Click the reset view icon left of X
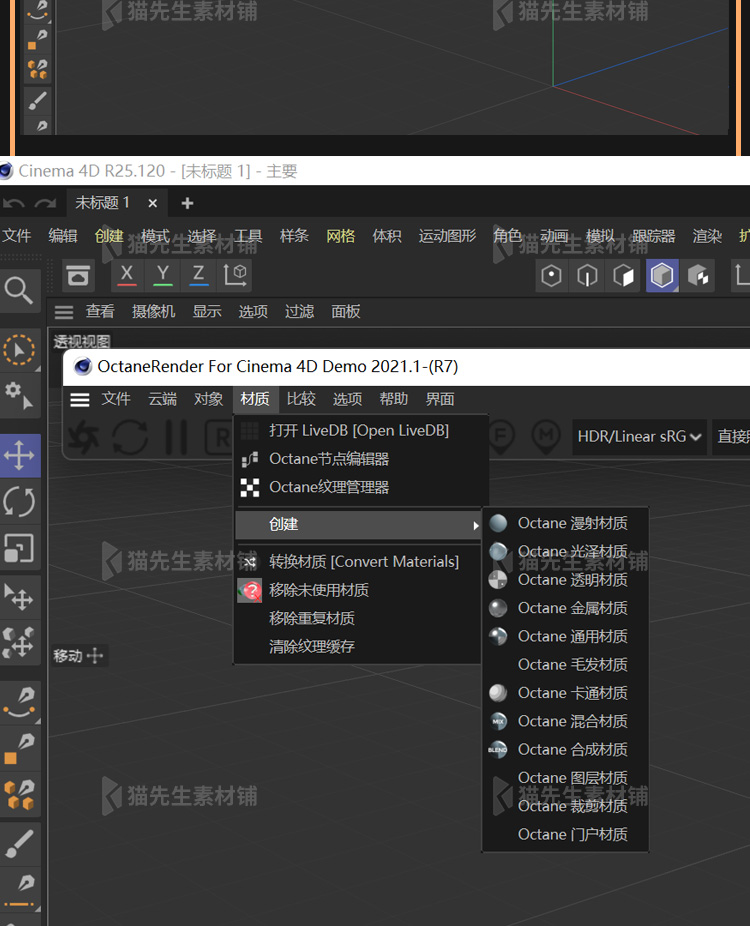Screen dimensions: 750x926 point(78,275)
